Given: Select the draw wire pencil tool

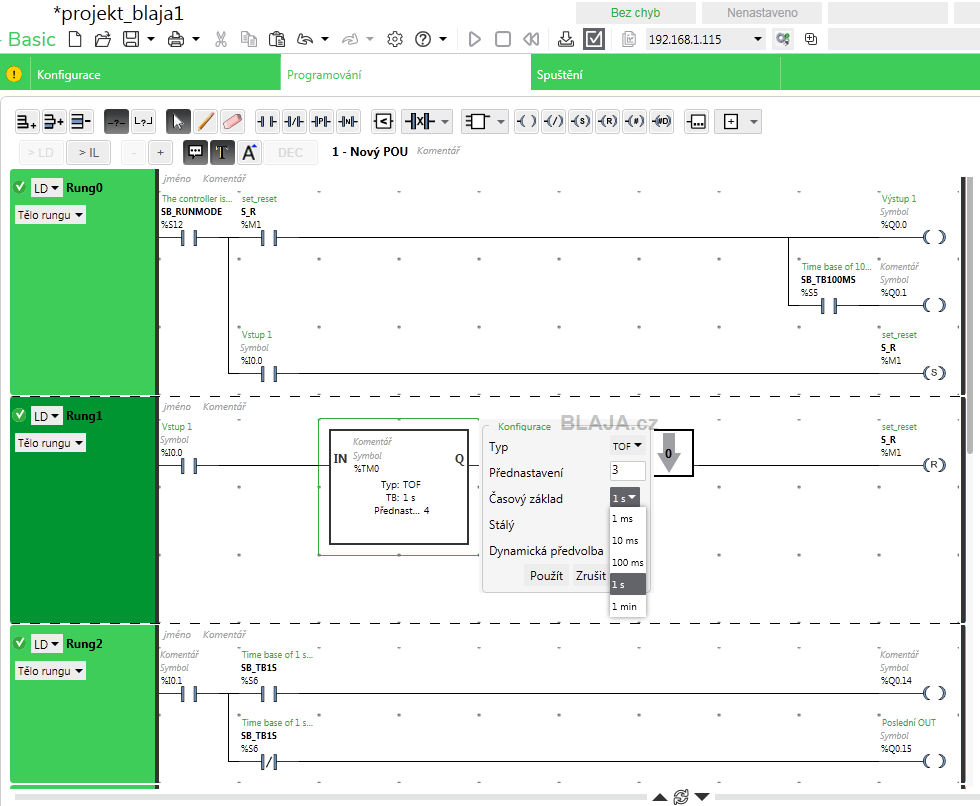Looking at the screenshot, I should 206,121.
